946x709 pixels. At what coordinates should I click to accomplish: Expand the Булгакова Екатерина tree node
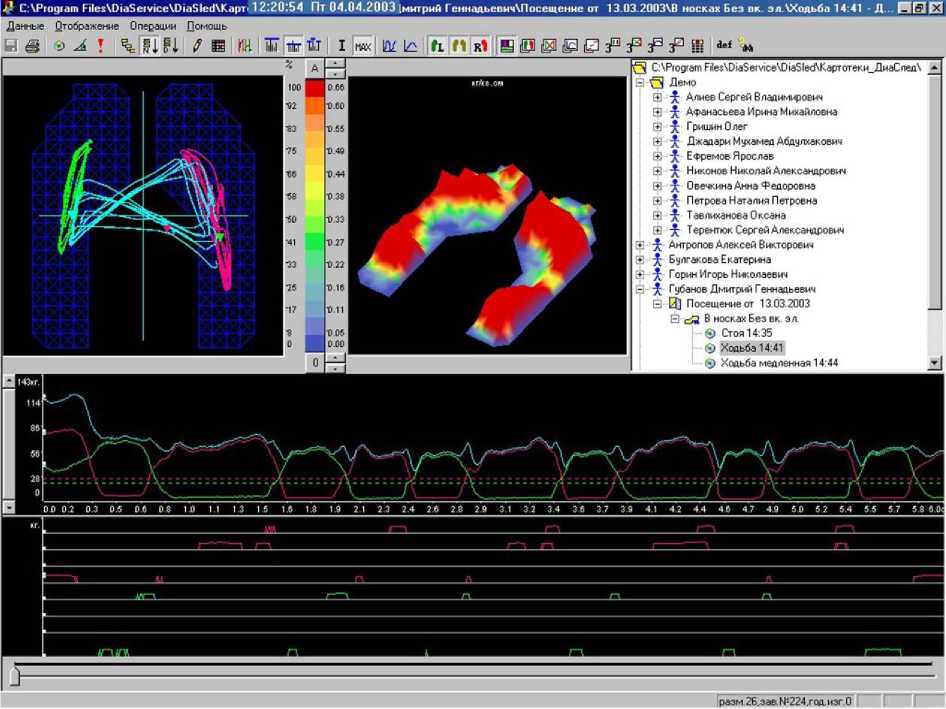pos(640,259)
